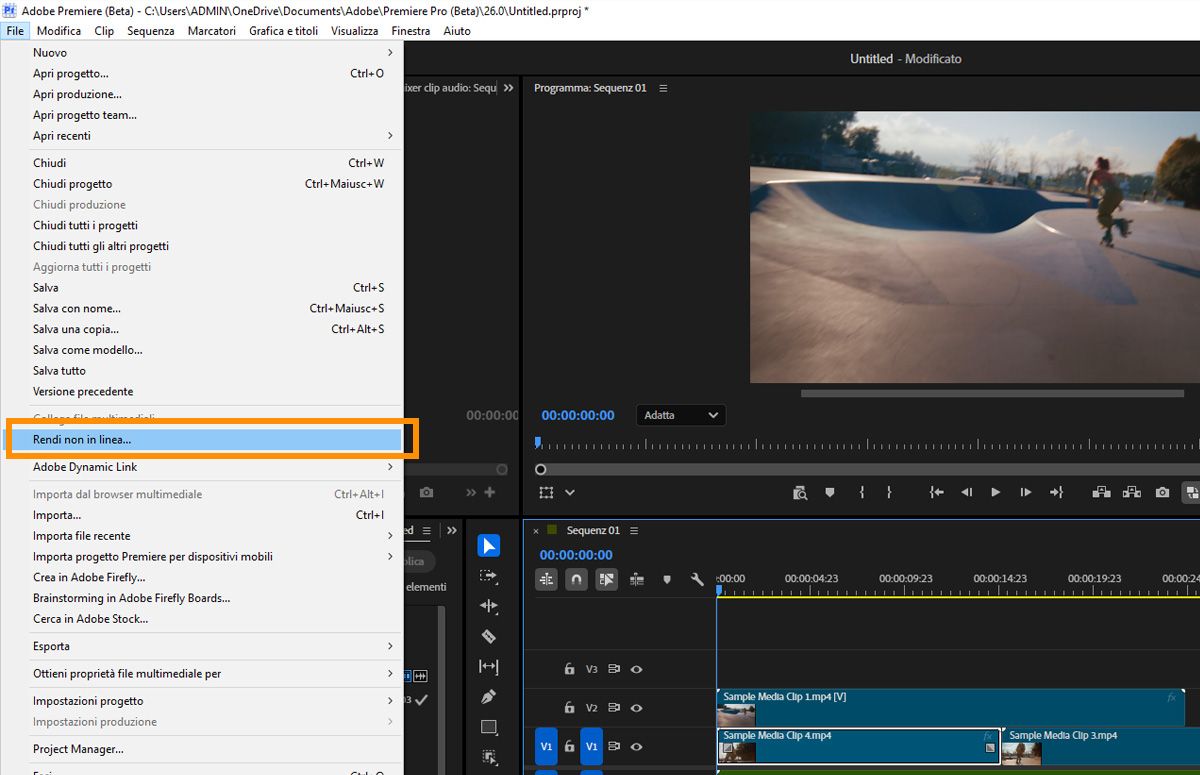This screenshot has height=775, width=1200.
Task: Add marker in Program monitor
Action: pyautogui.click(x=830, y=492)
